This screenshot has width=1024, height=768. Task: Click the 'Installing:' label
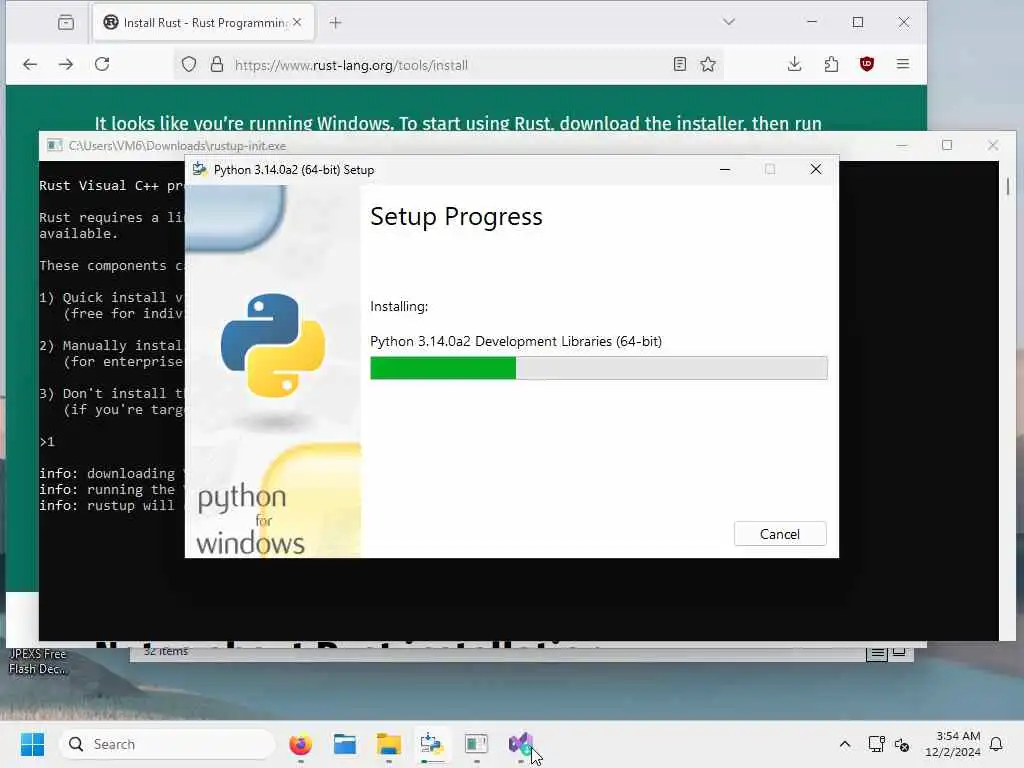click(x=399, y=306)
